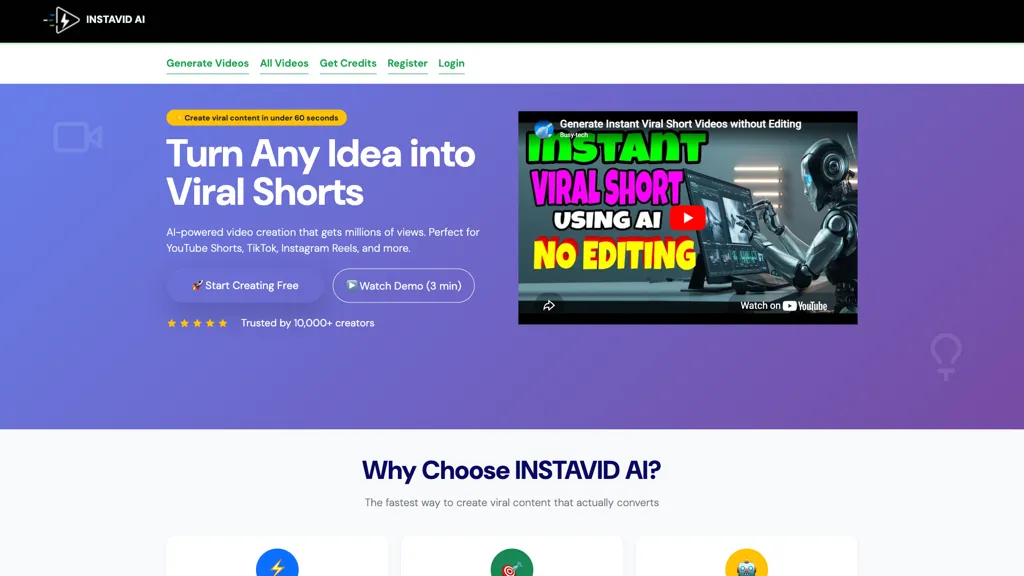Click the Busy tech channel avatar

point(543,129)
